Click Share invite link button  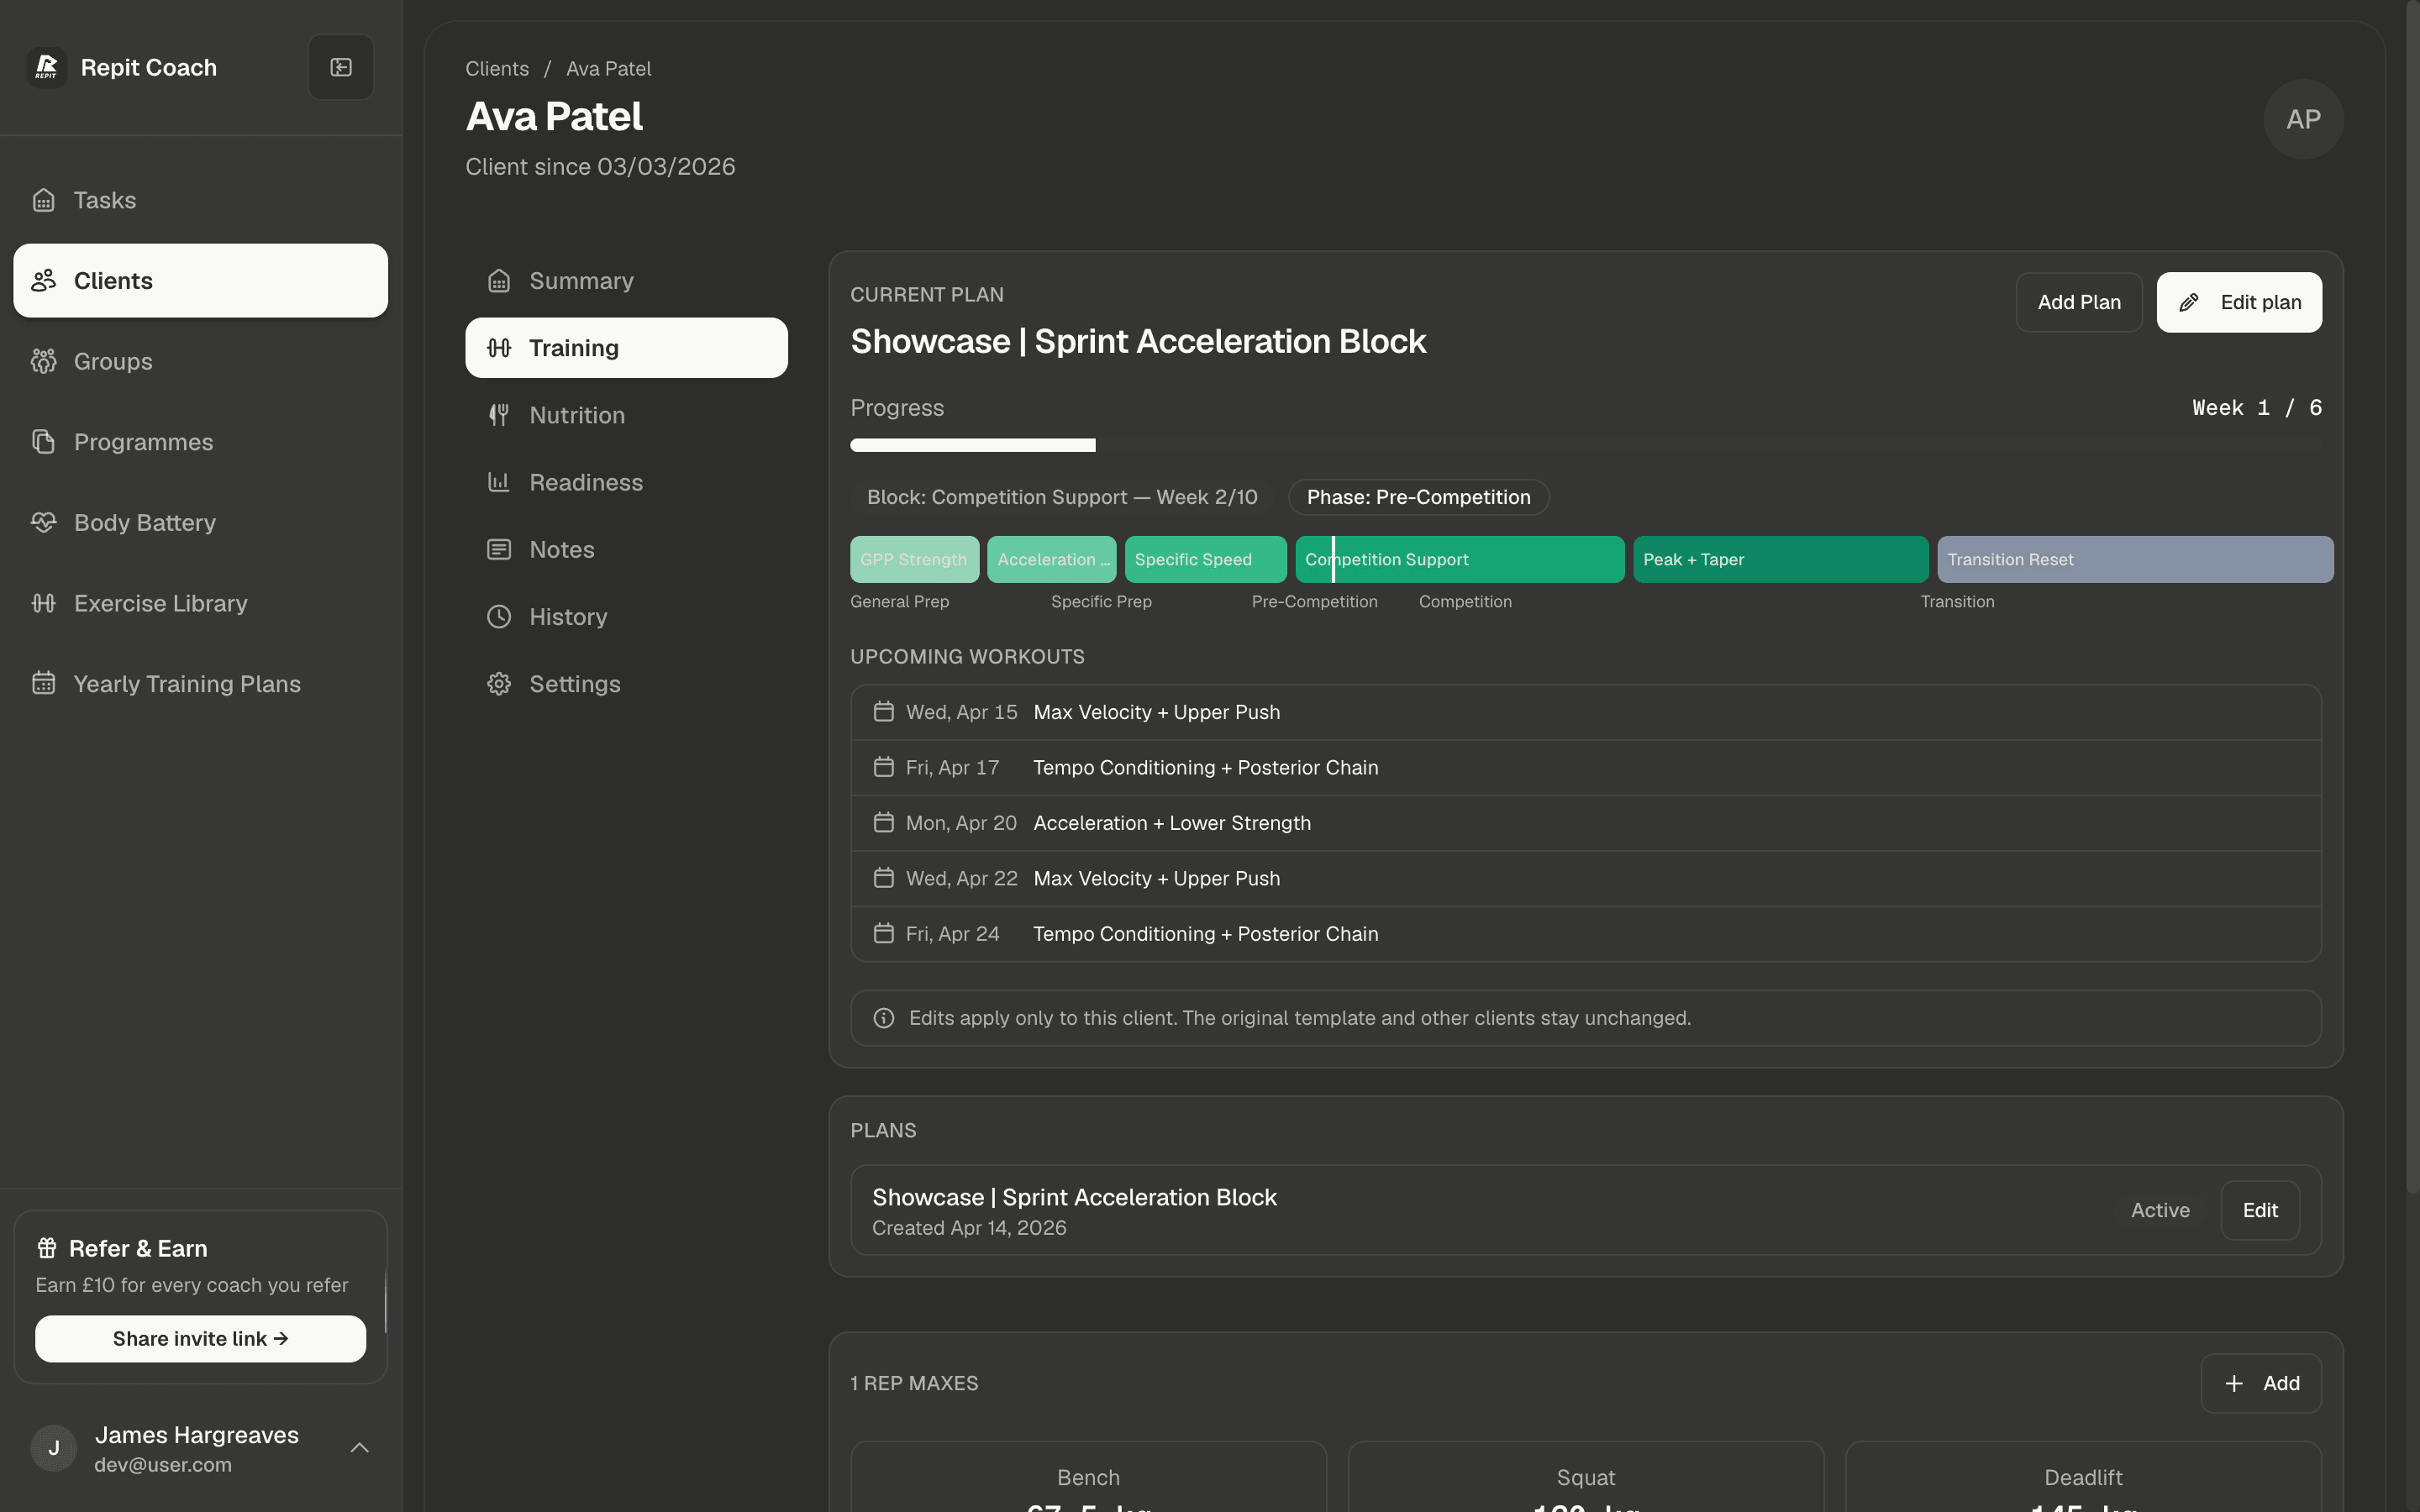pos(200,1339)
